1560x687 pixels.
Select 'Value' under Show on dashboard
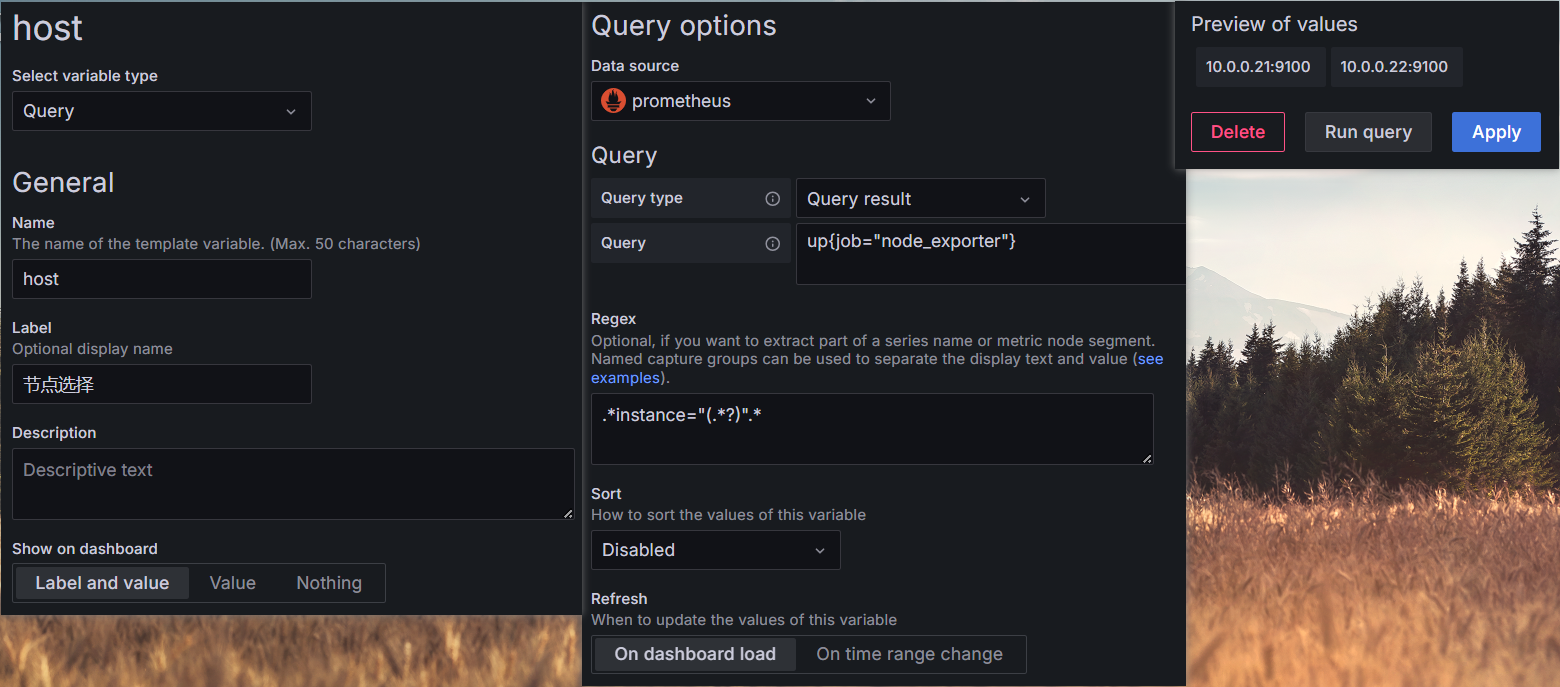point(232,583)
